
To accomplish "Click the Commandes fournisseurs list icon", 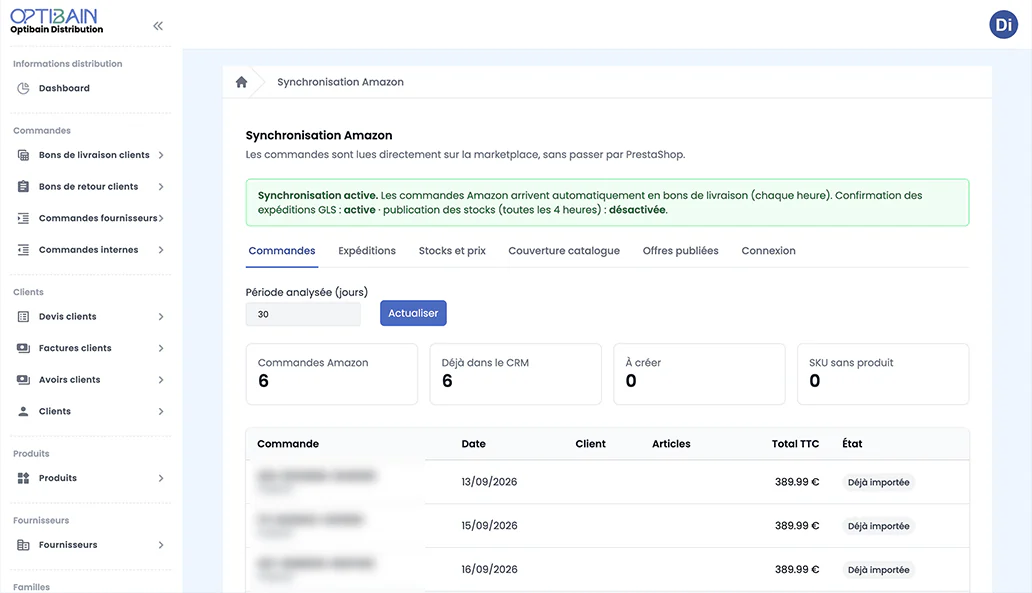I will (x=23, y=219).
